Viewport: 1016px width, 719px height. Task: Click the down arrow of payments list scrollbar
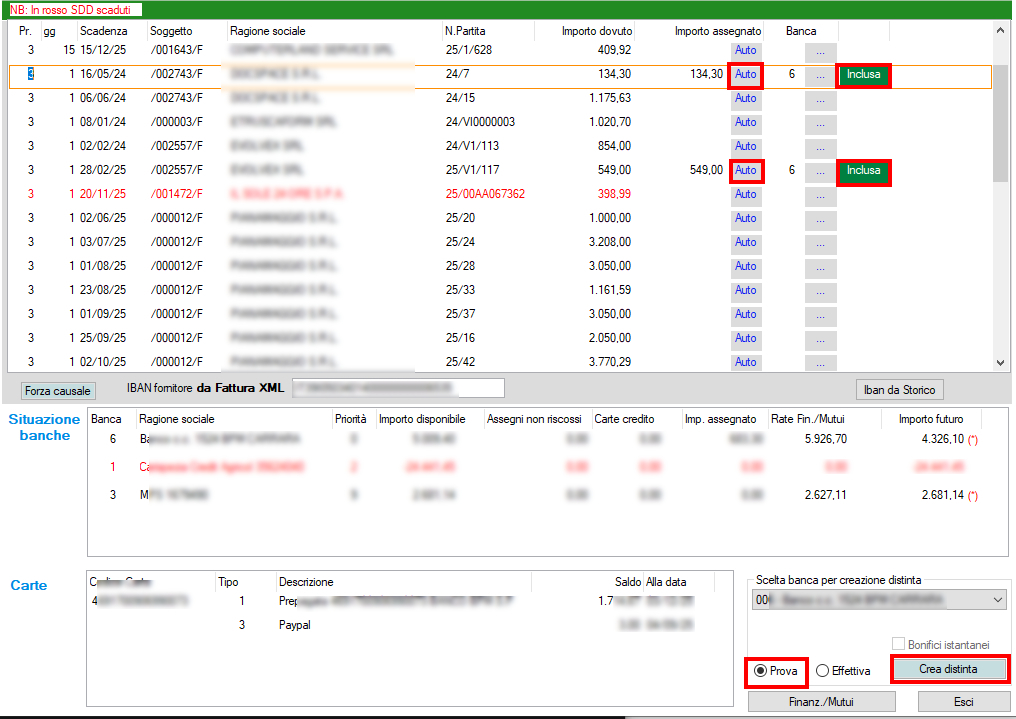pyautogui.click(x=1001, y=363)
